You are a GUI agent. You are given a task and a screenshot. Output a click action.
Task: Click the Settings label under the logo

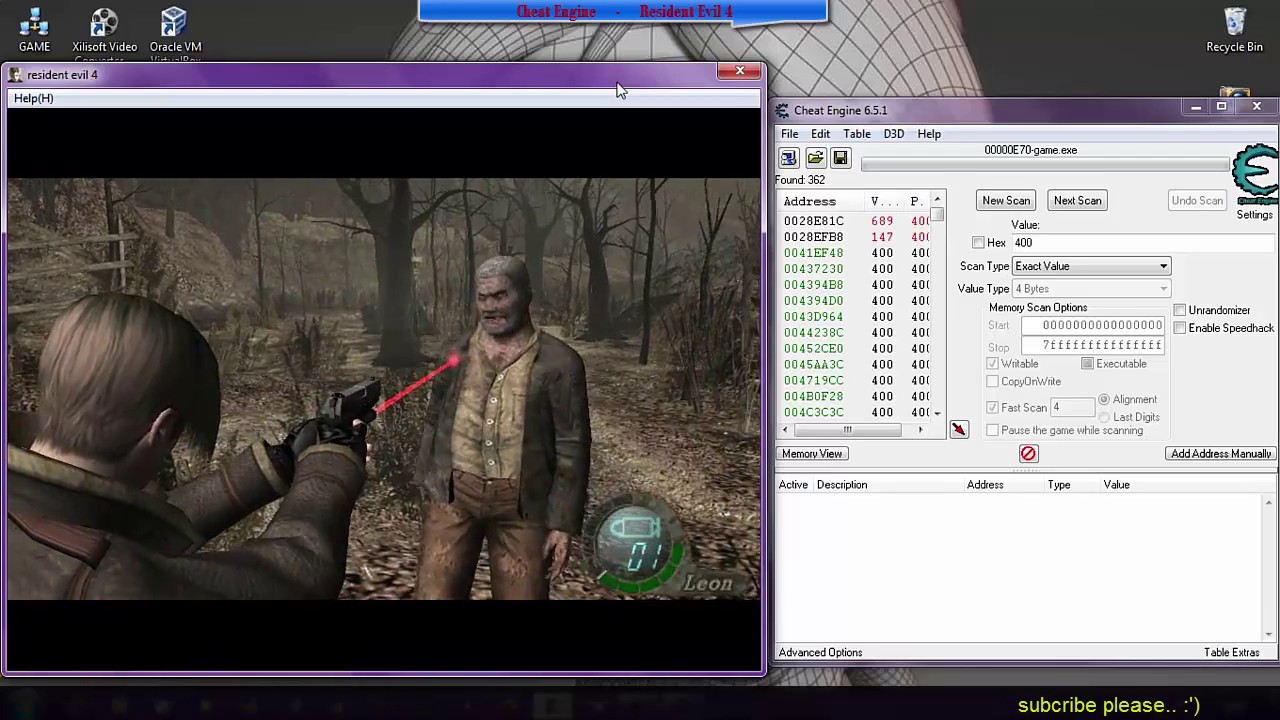click(1254, 215)
